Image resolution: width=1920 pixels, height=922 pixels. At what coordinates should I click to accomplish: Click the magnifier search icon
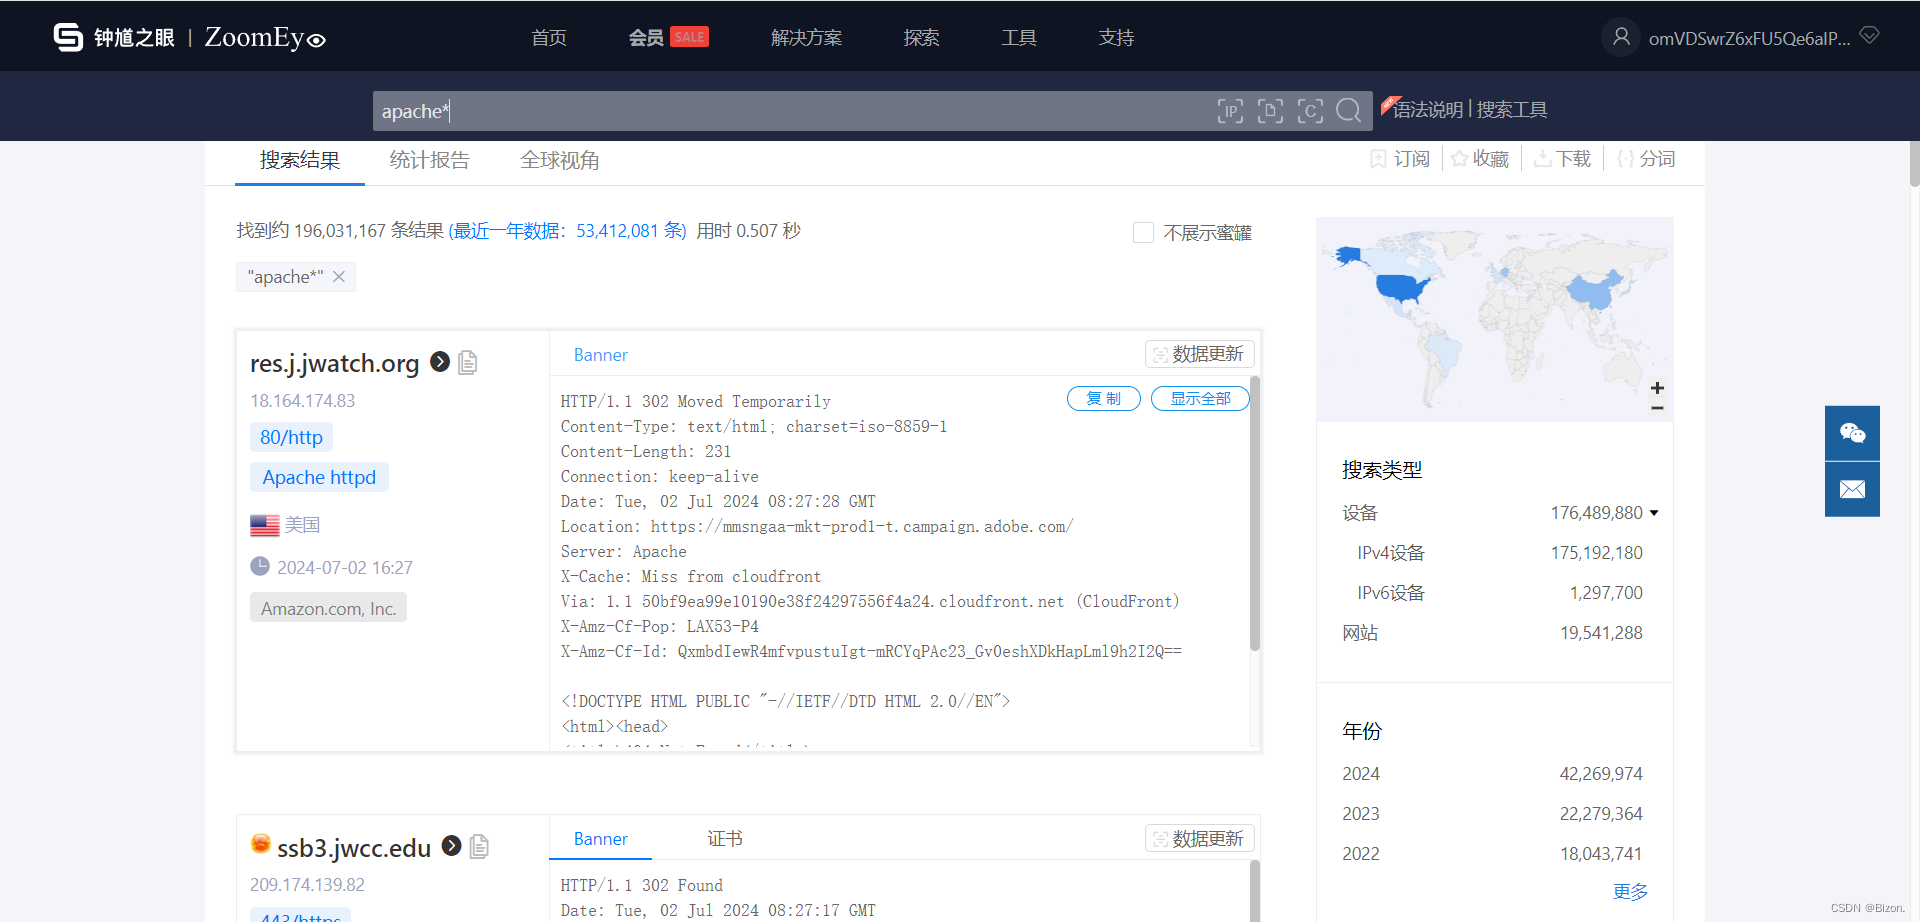click(1349, 110)
